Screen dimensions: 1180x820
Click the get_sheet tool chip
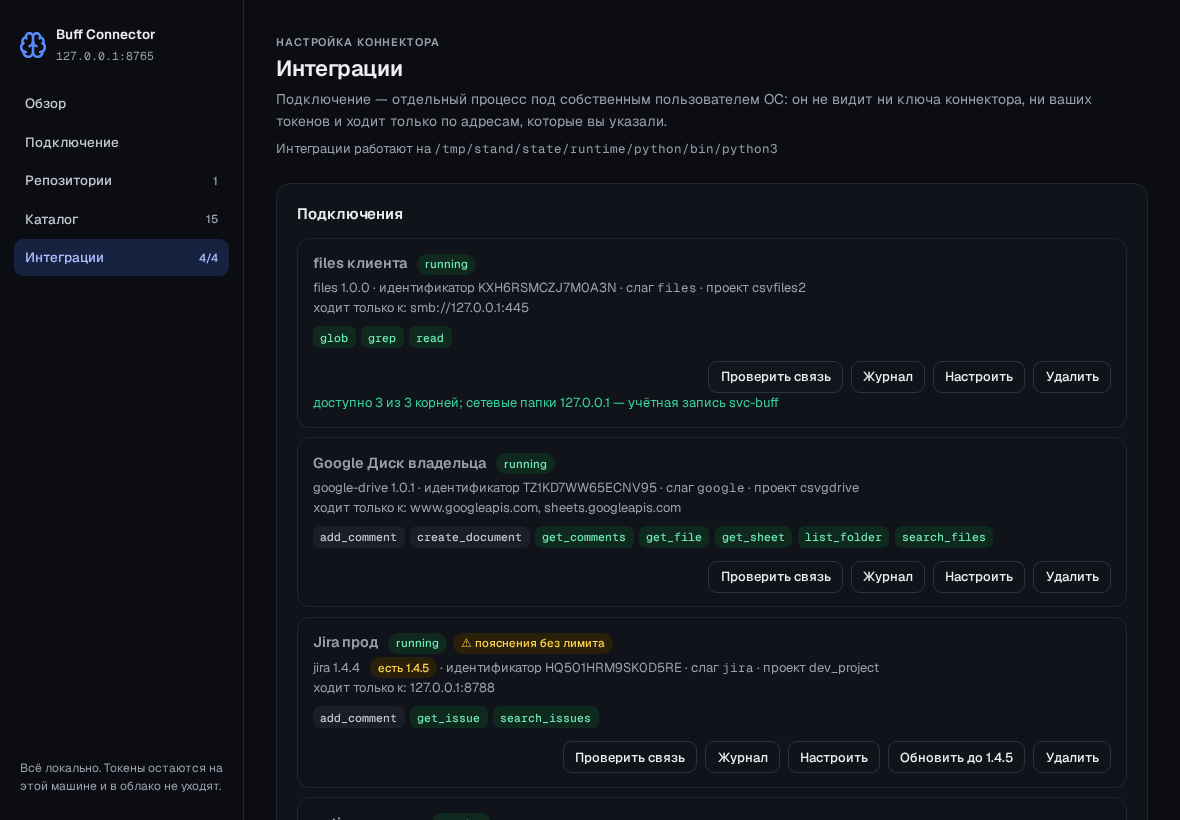click(753, 537)
